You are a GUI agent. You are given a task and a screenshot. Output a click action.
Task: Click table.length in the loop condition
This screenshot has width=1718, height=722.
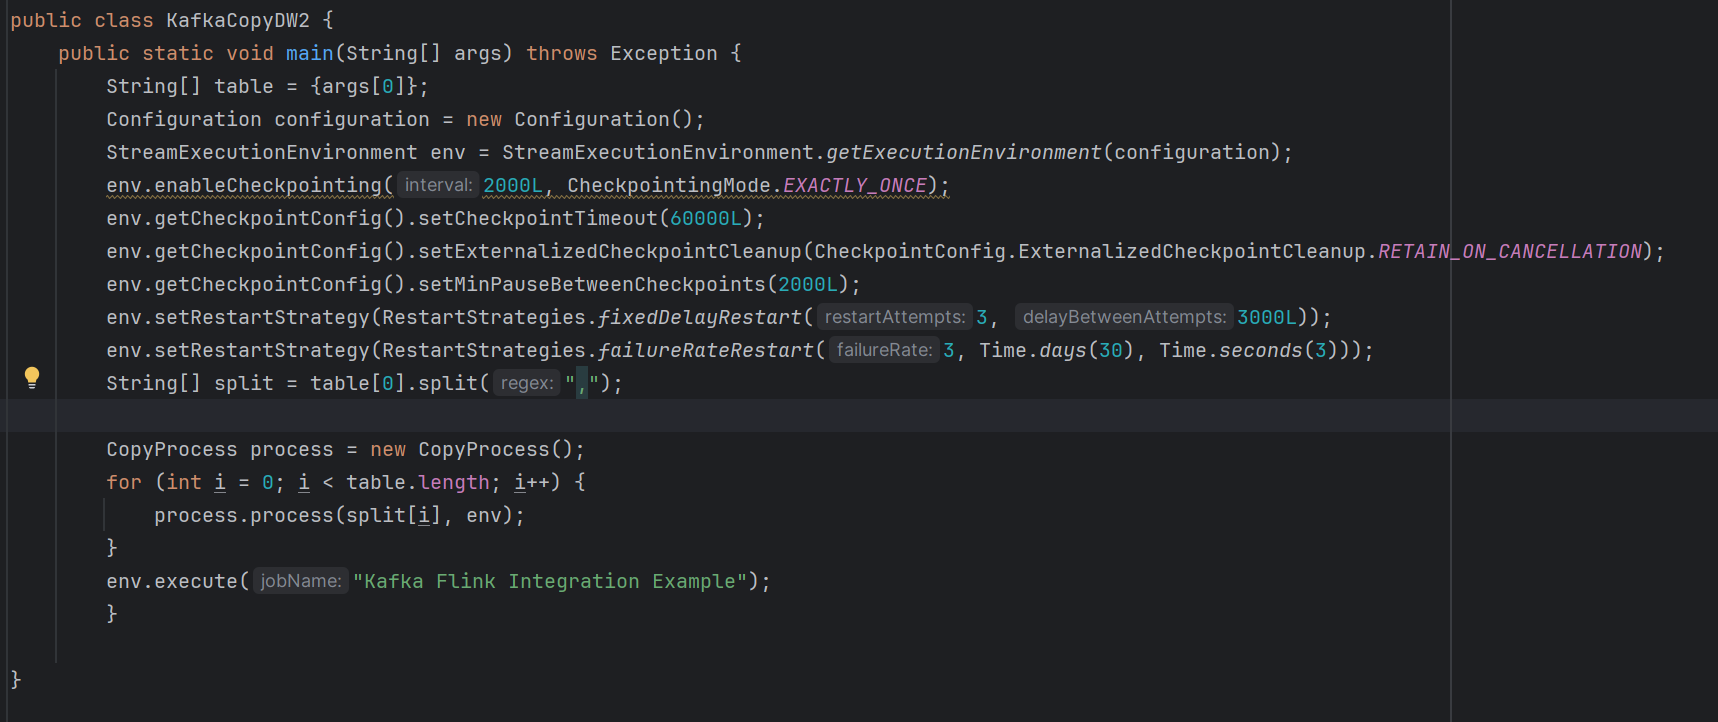418,482
